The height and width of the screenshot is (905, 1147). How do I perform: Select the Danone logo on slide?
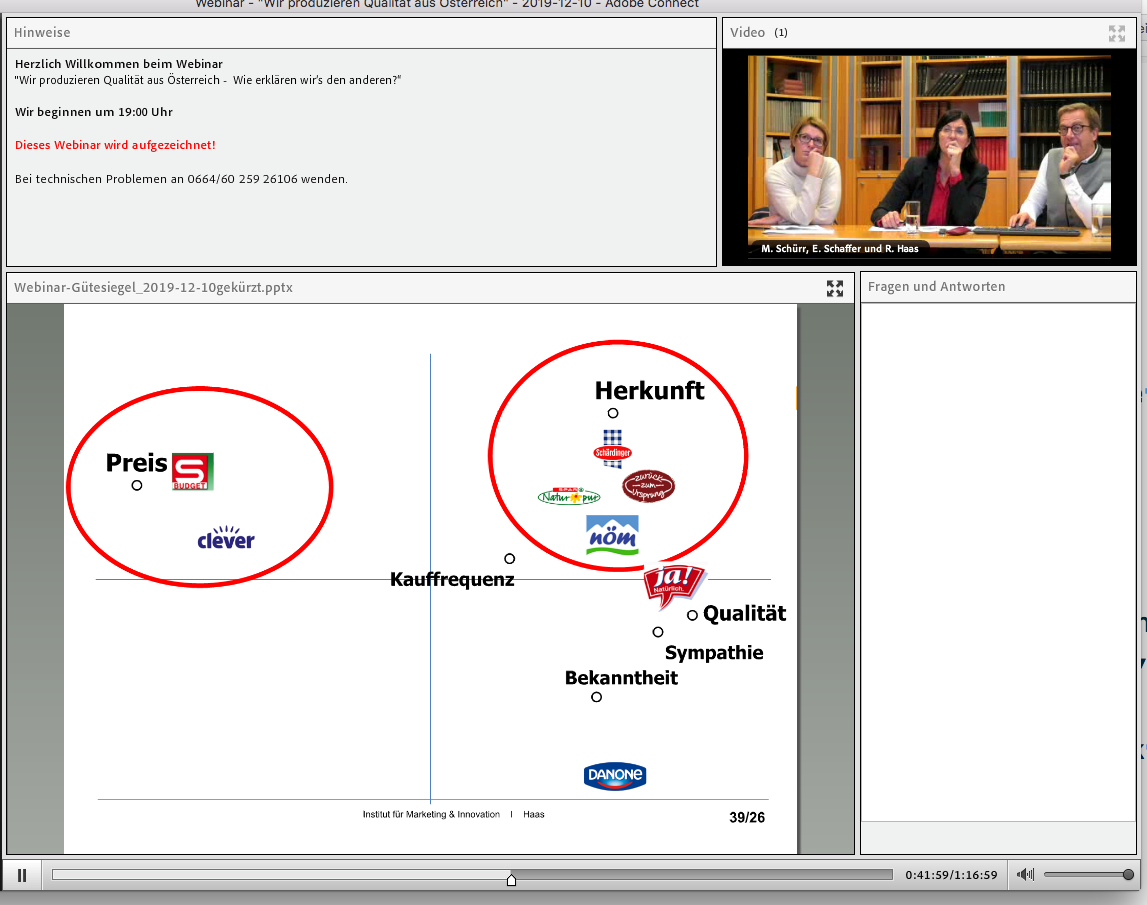pos(615,776)
